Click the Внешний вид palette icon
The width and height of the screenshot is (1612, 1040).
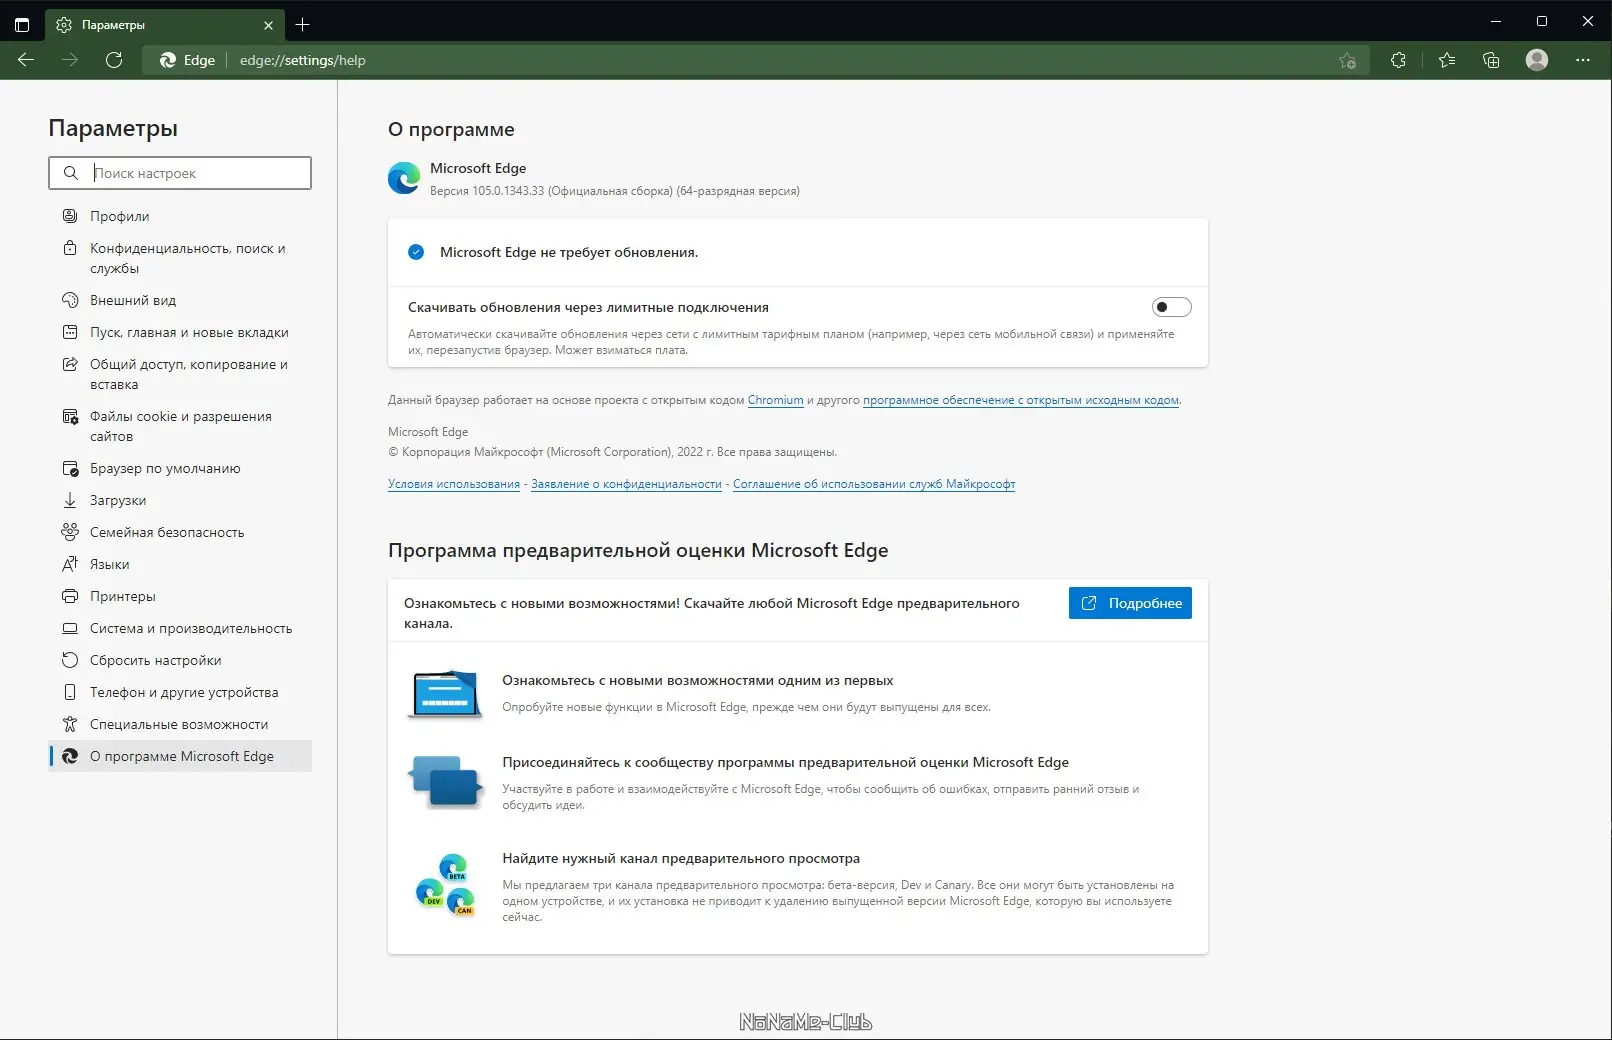click(70, 300)
